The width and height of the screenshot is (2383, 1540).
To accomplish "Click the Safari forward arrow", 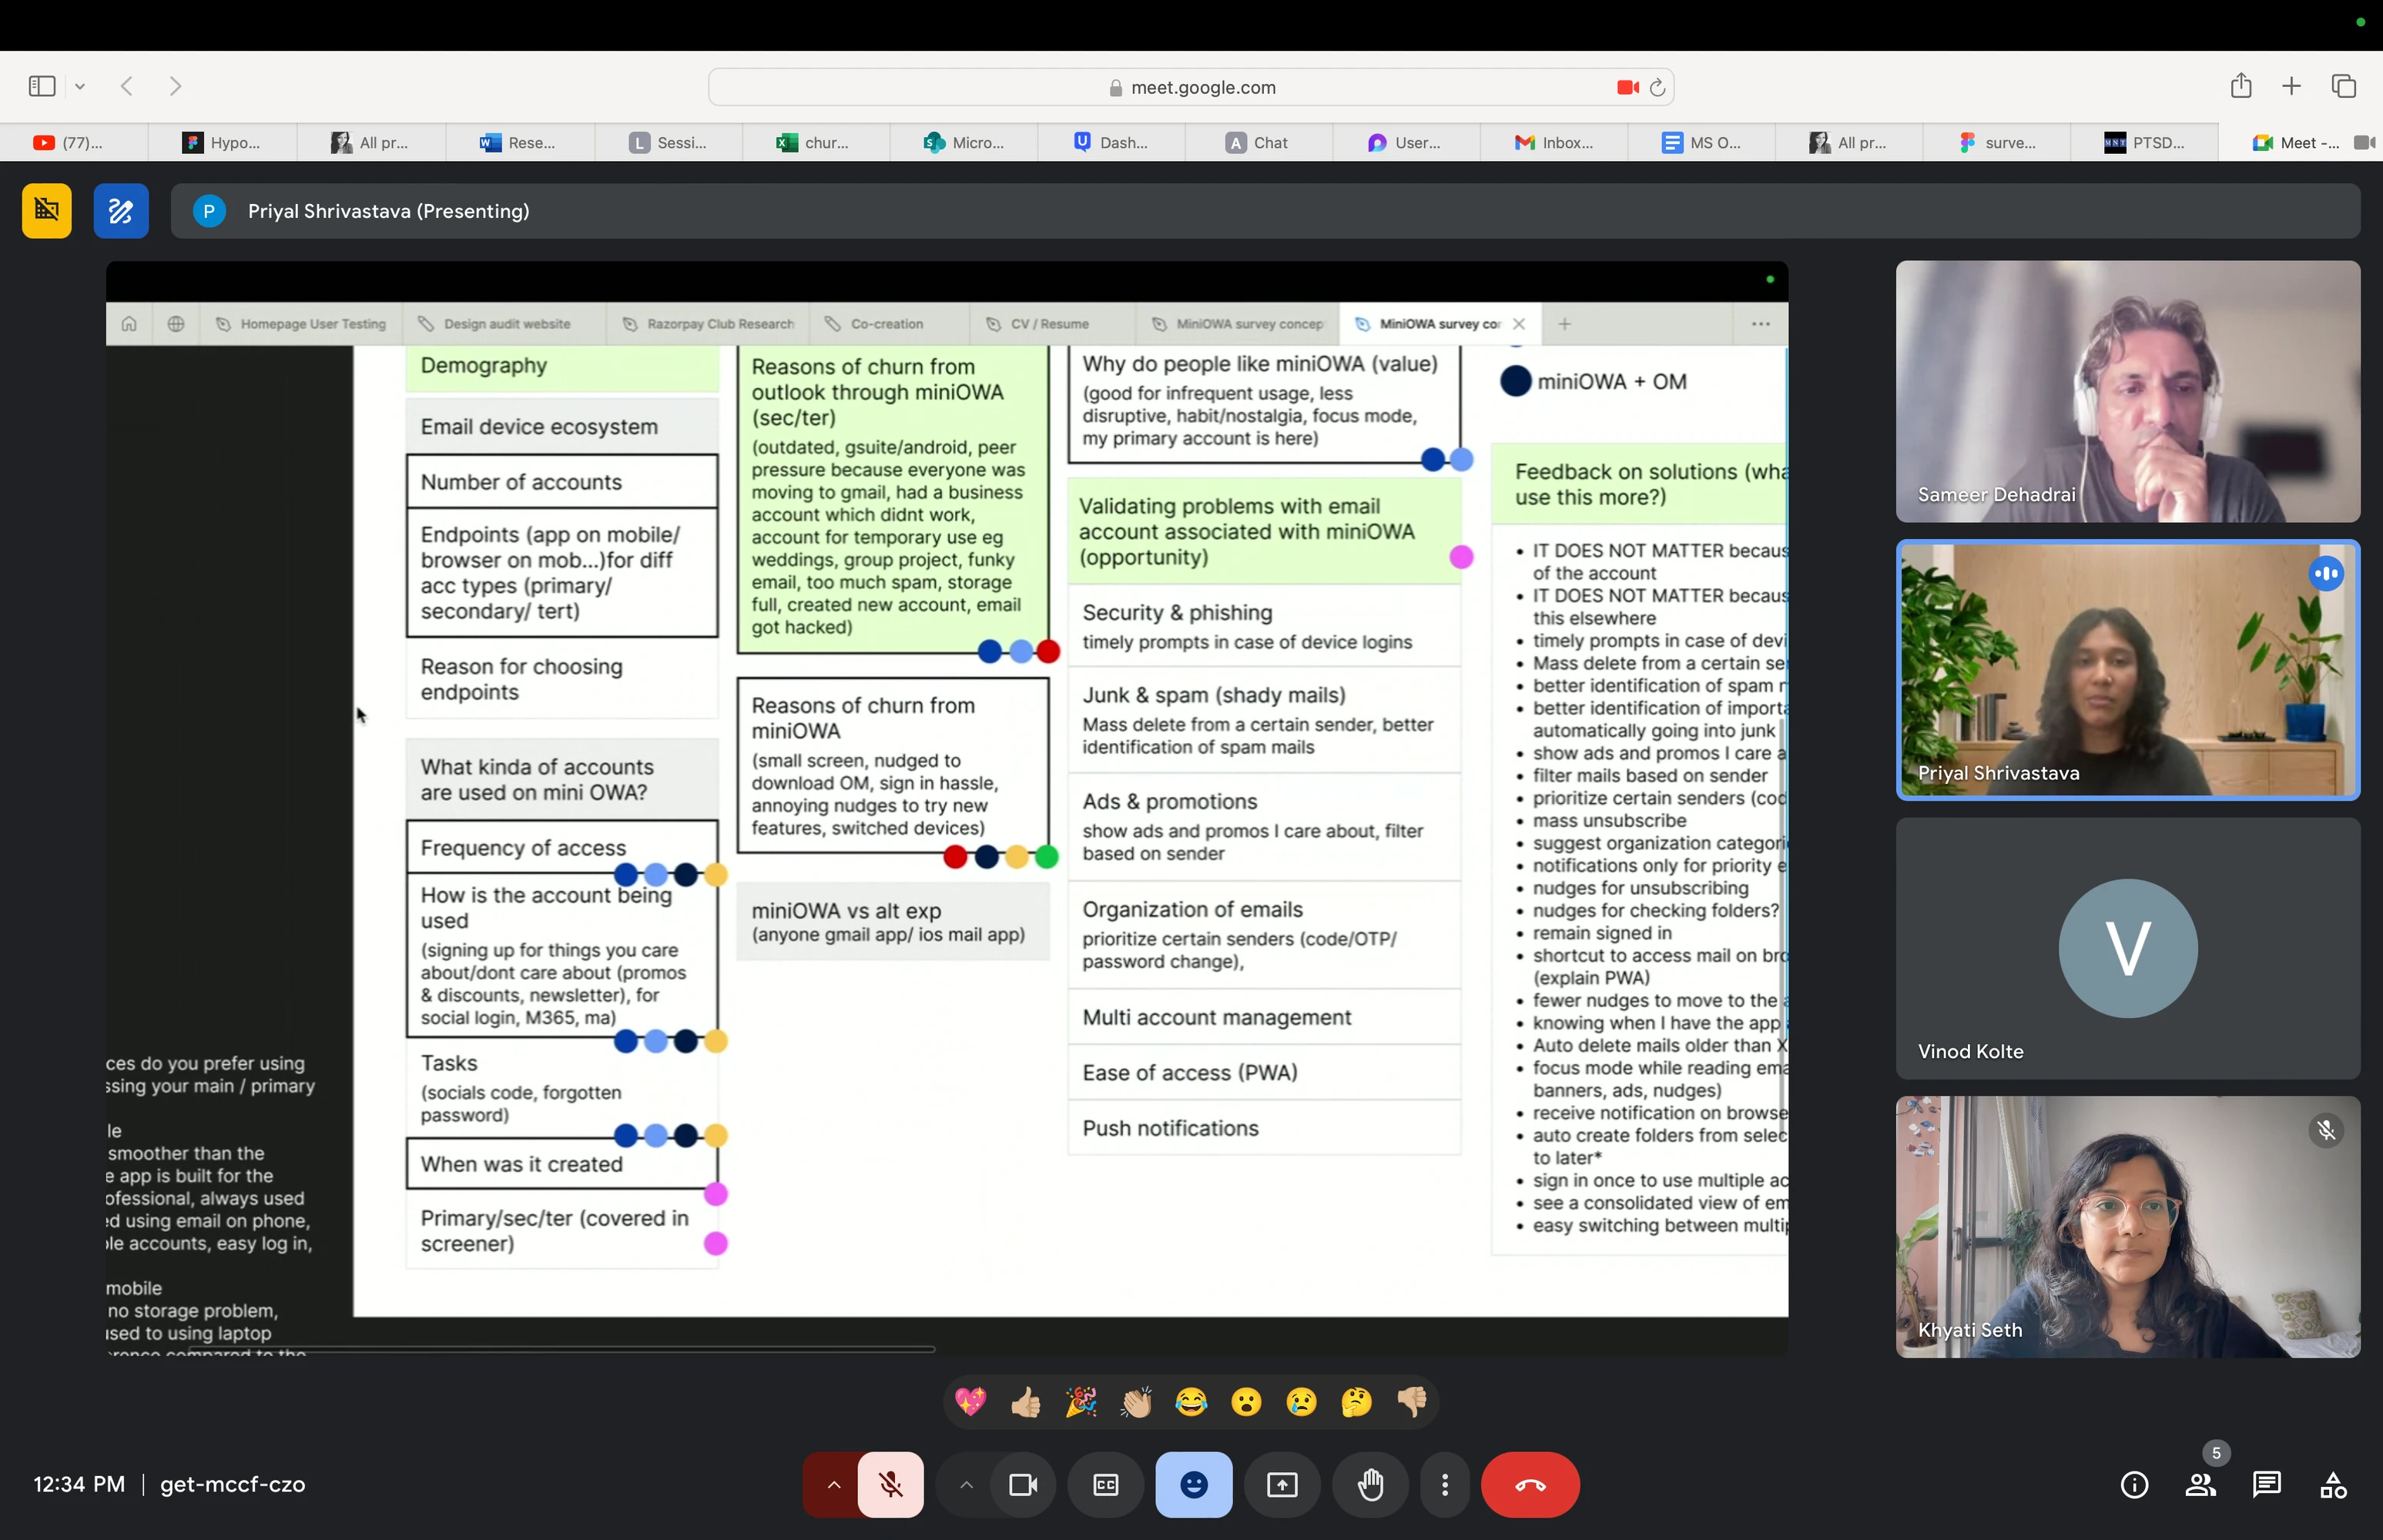I will [x=176, y=87].
